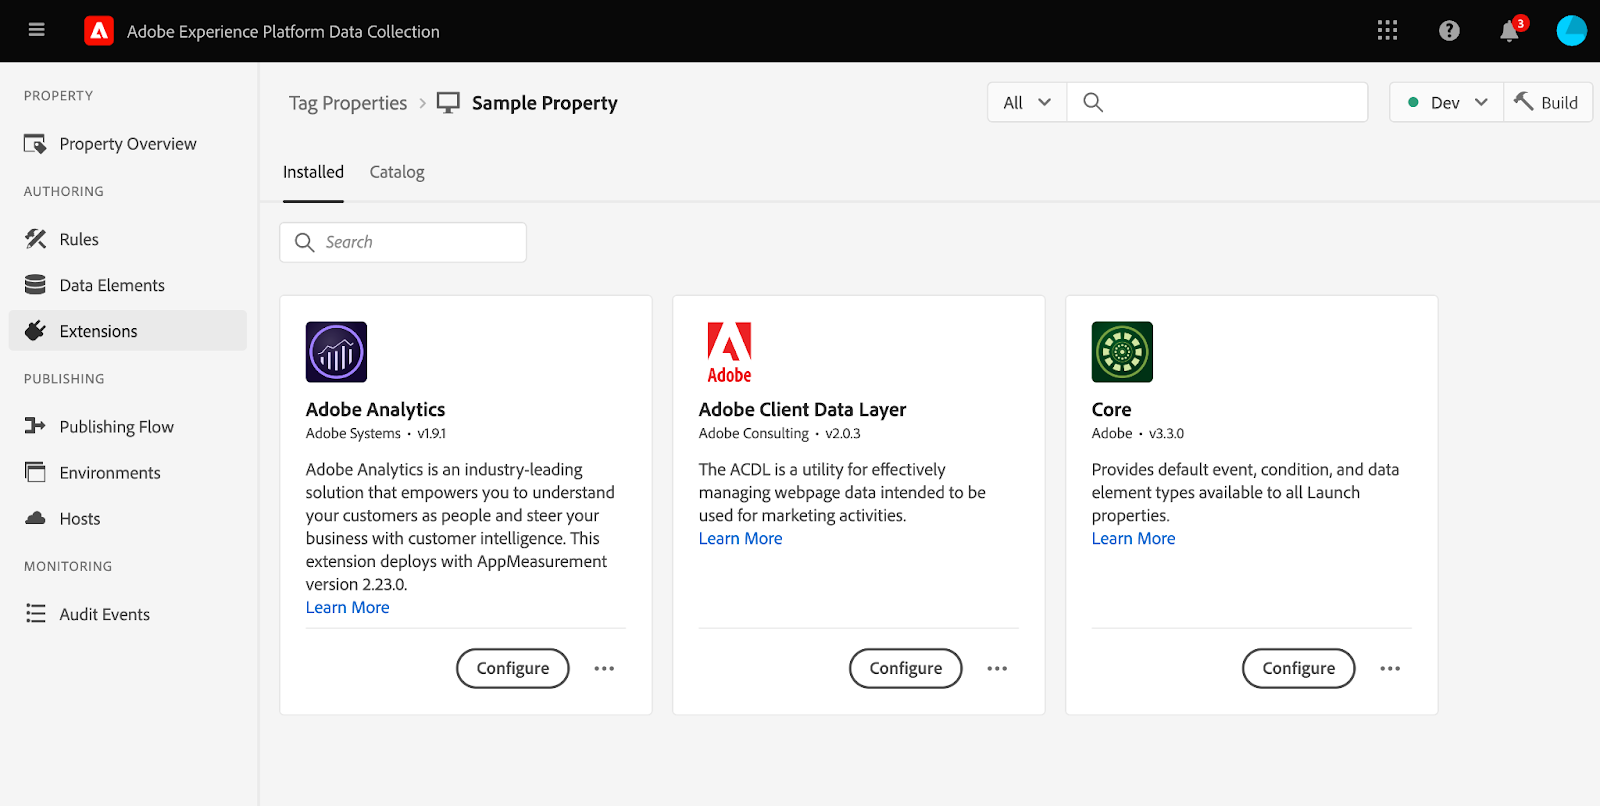Click the Adobe Analytics extension icon
The width and height of the screenshot is (1600, 806).
pos(336,352)
